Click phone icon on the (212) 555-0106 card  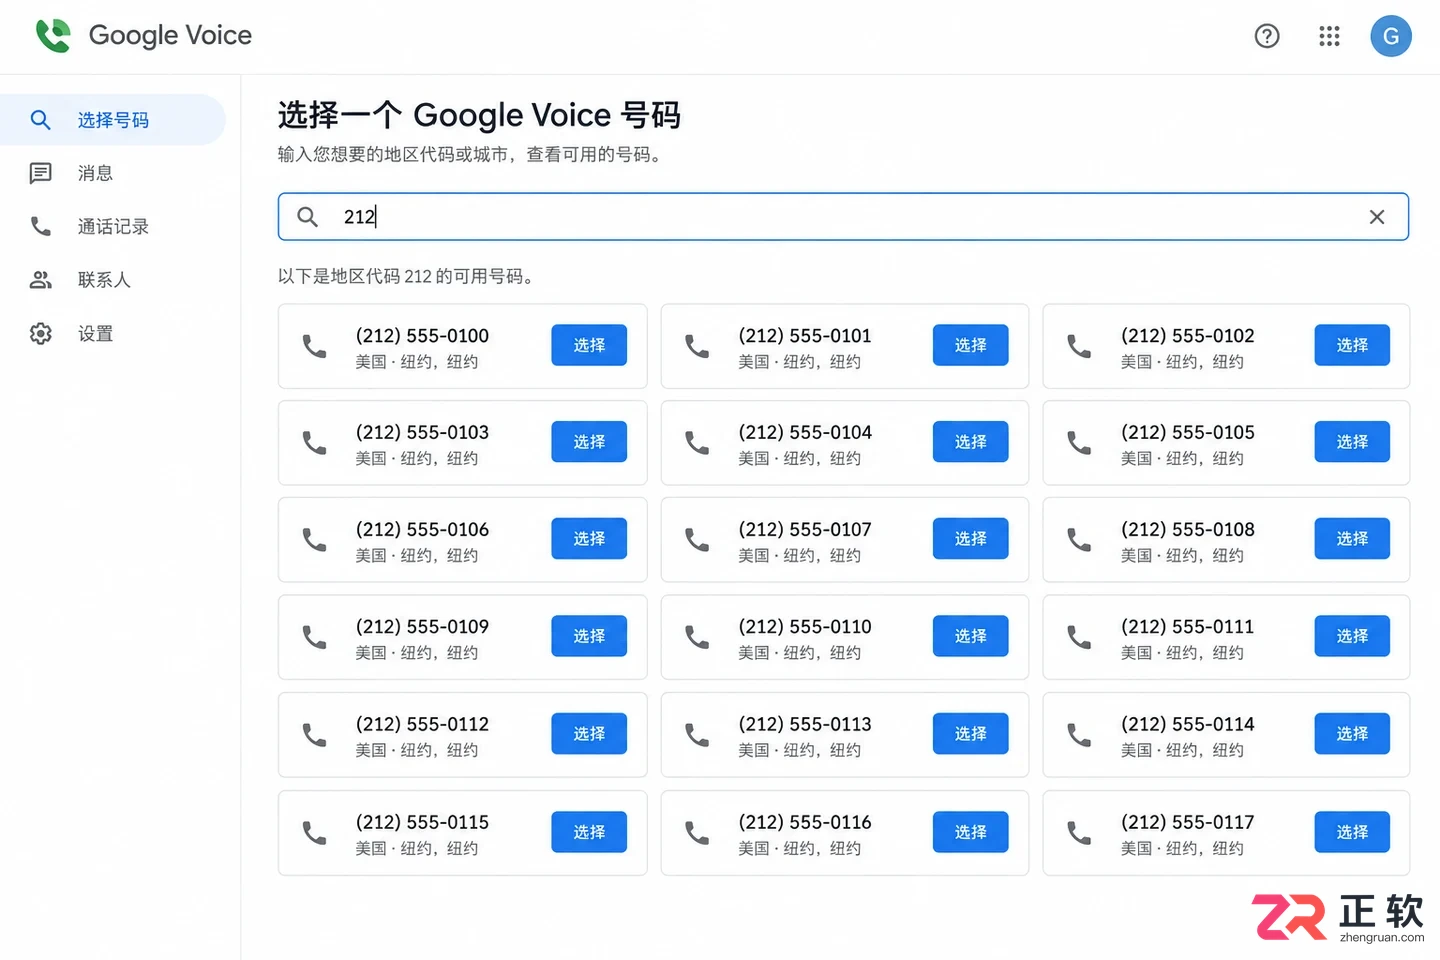click(314, 540)
